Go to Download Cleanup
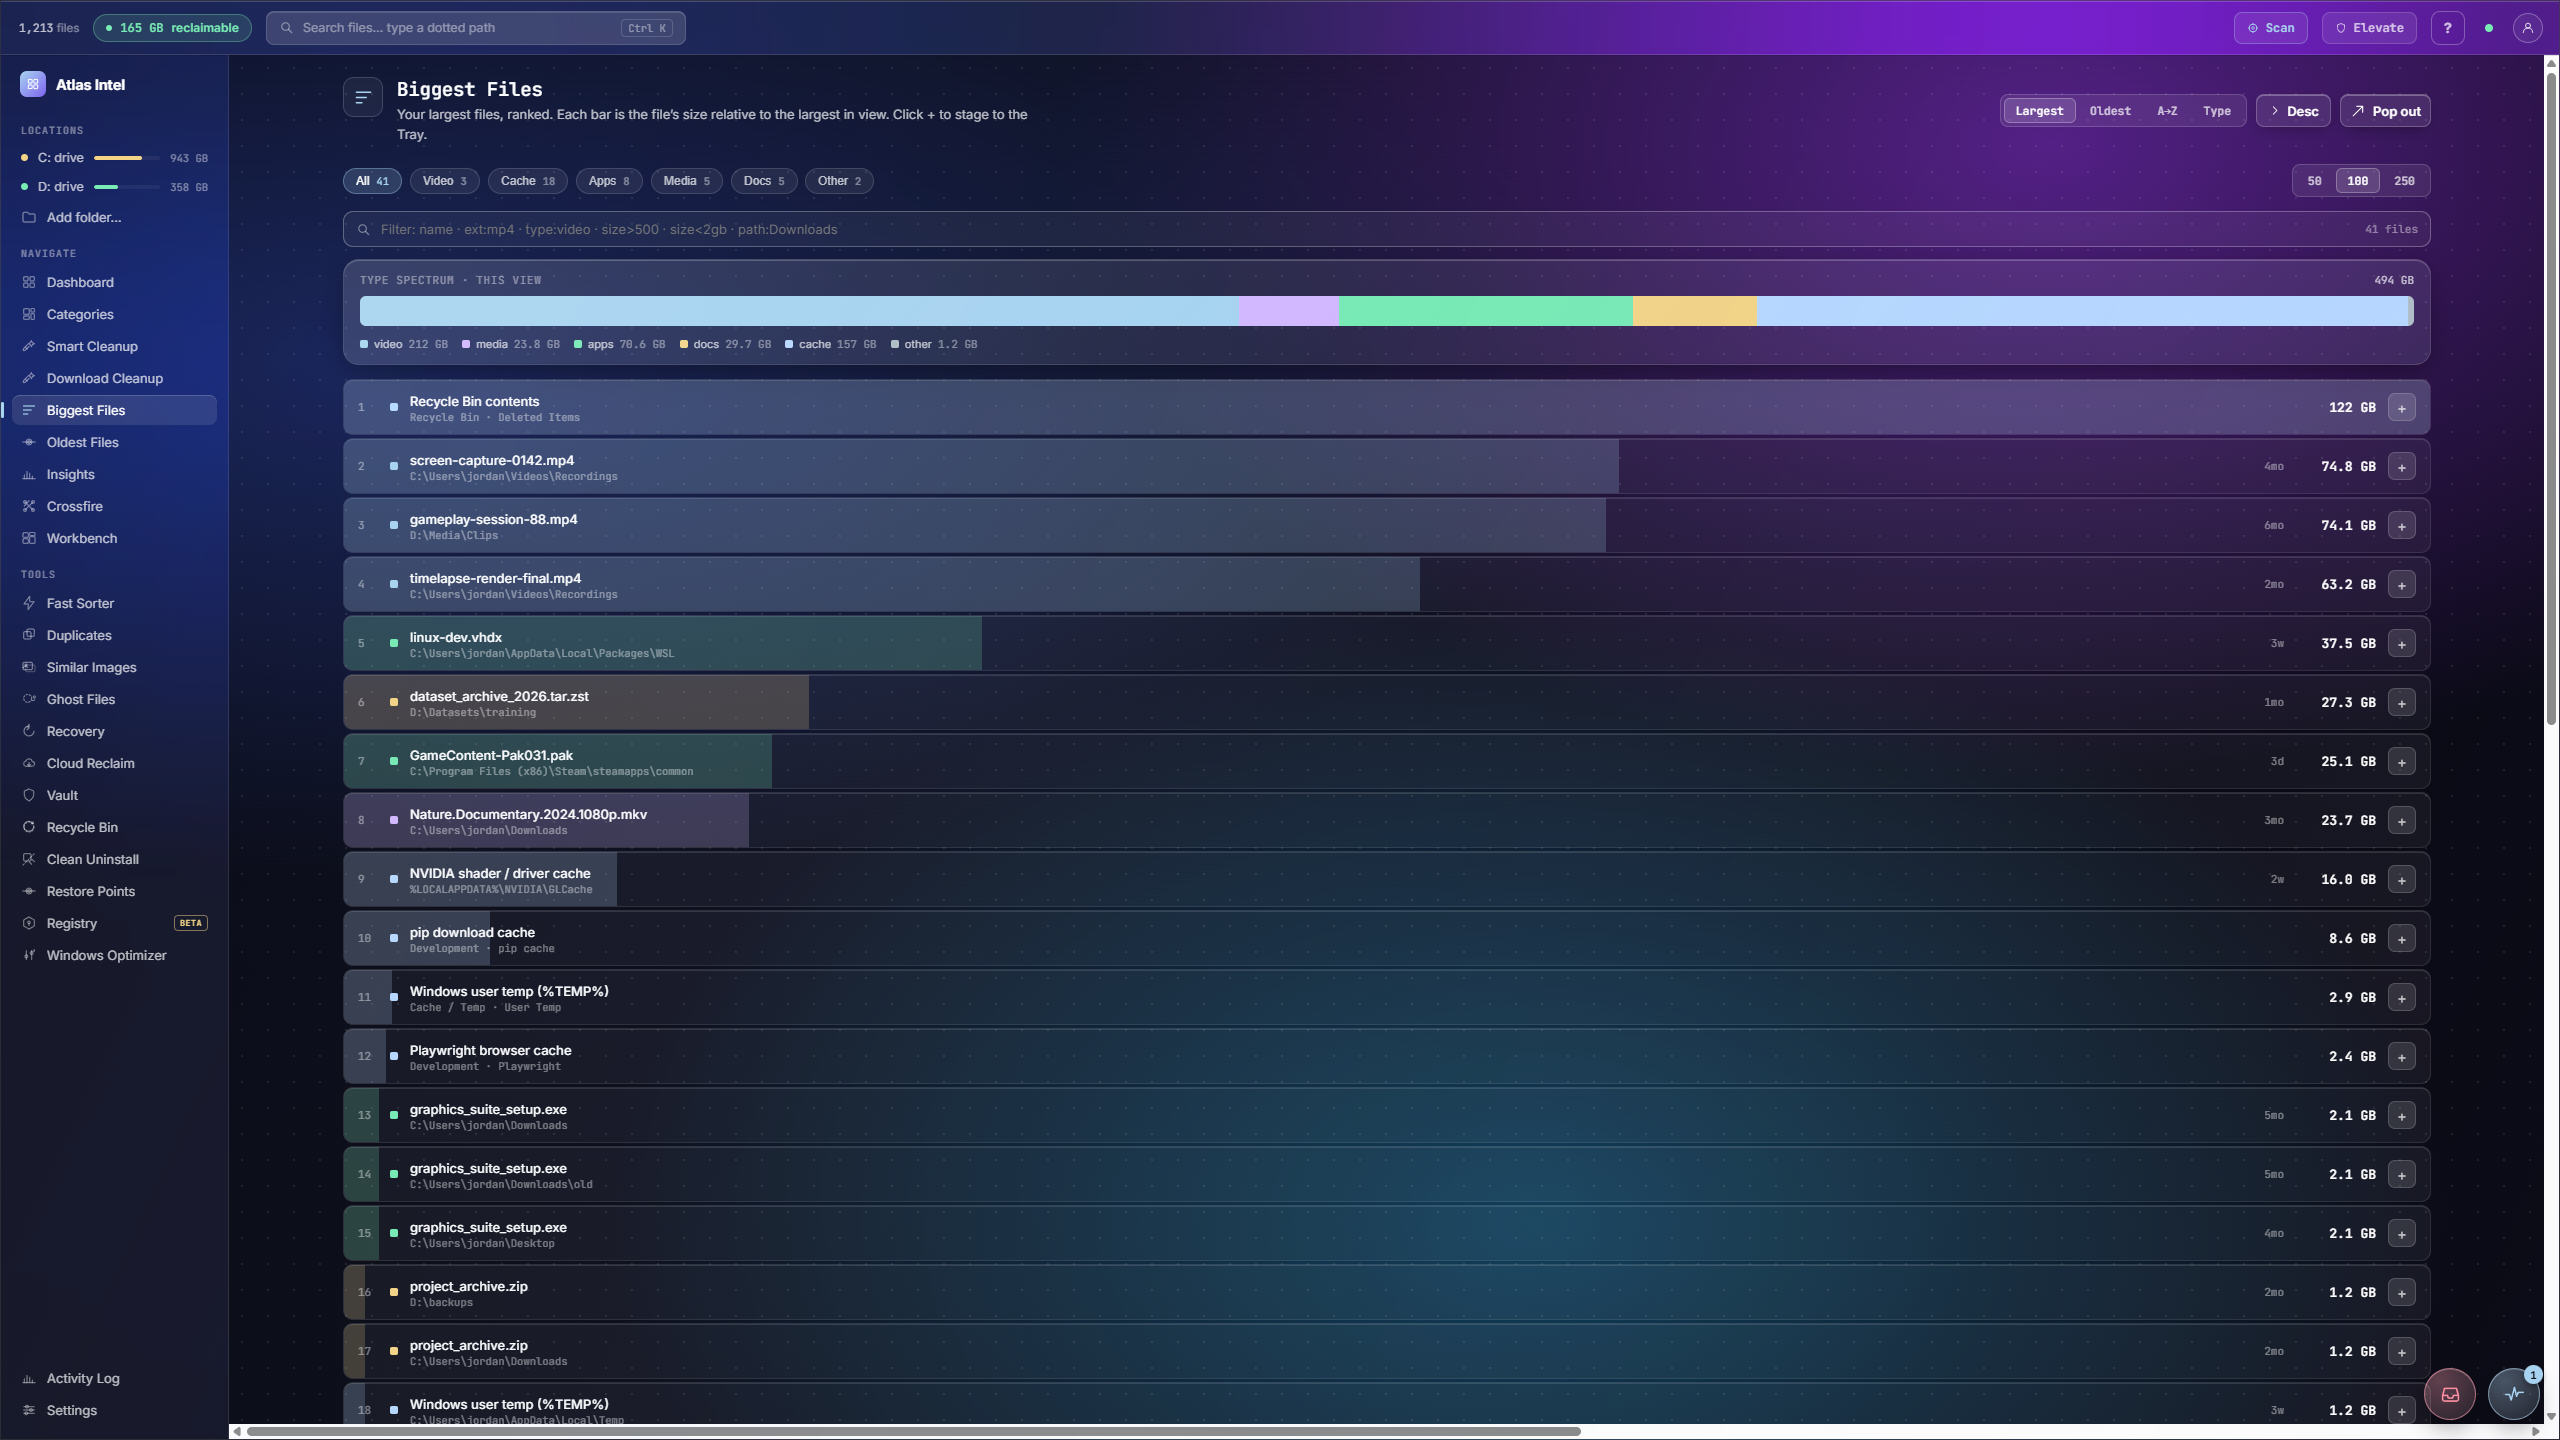Screen dimensions: 2560x1440 (114, 378)
